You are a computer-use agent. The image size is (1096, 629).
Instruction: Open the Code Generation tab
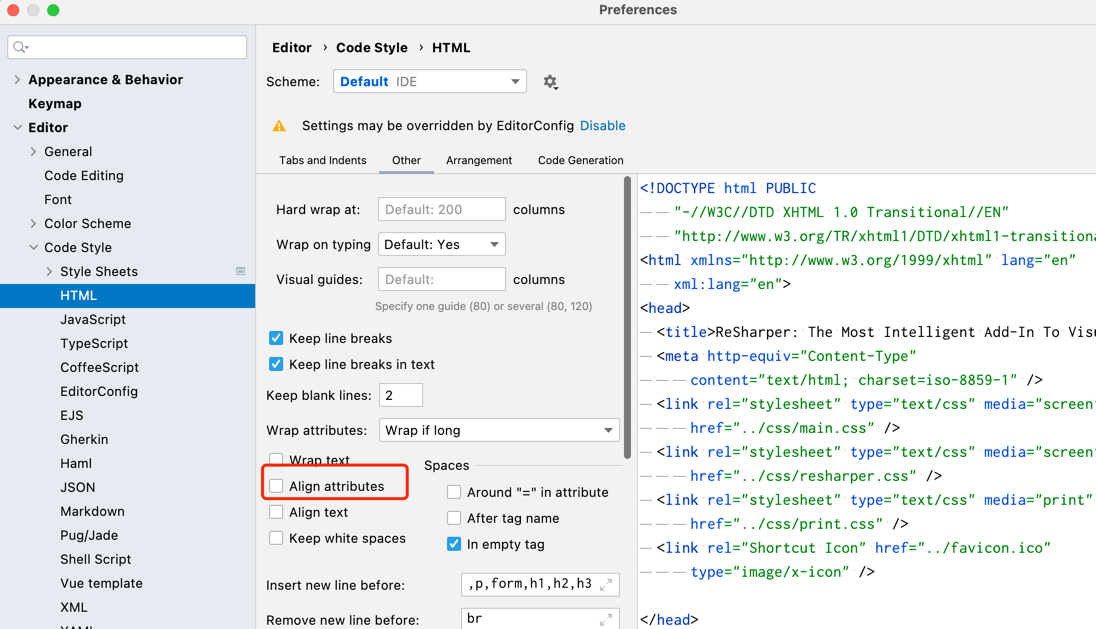click(x=581, y=160)
